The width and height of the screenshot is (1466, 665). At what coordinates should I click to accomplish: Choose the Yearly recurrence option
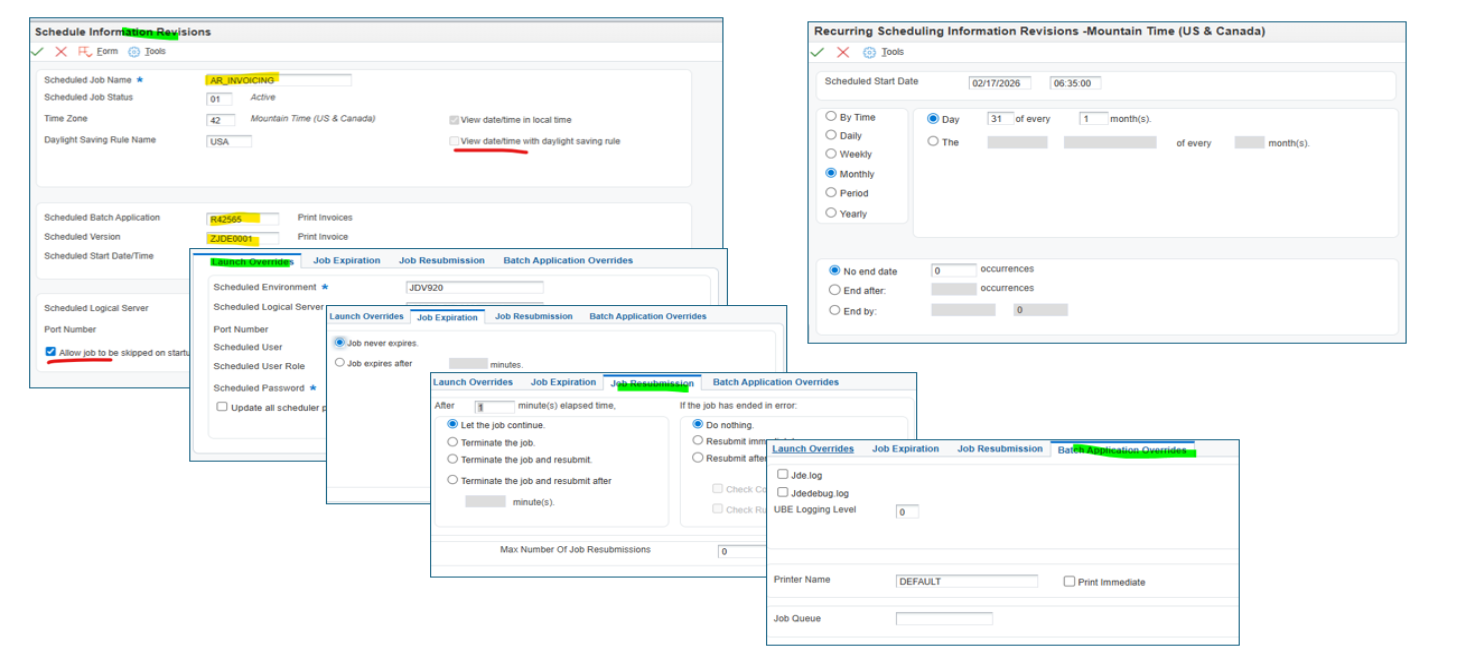click(x=831, y=212)
